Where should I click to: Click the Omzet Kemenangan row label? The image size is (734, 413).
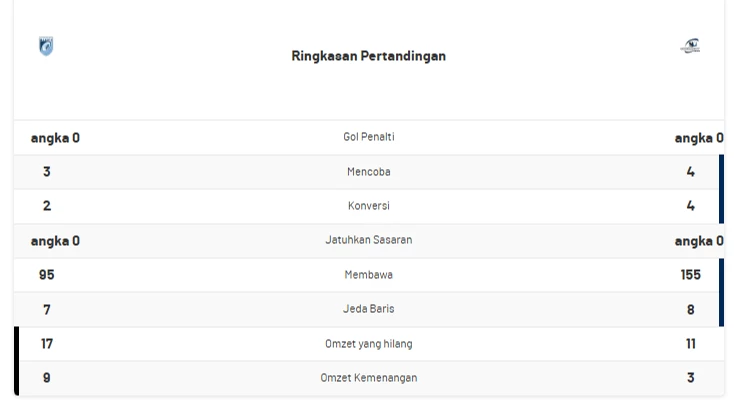368,378
